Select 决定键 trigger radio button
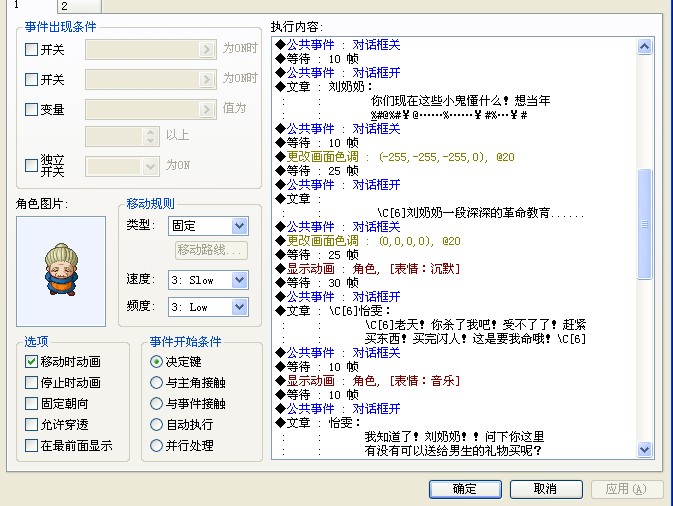673x506 pixels. point(156,362)
